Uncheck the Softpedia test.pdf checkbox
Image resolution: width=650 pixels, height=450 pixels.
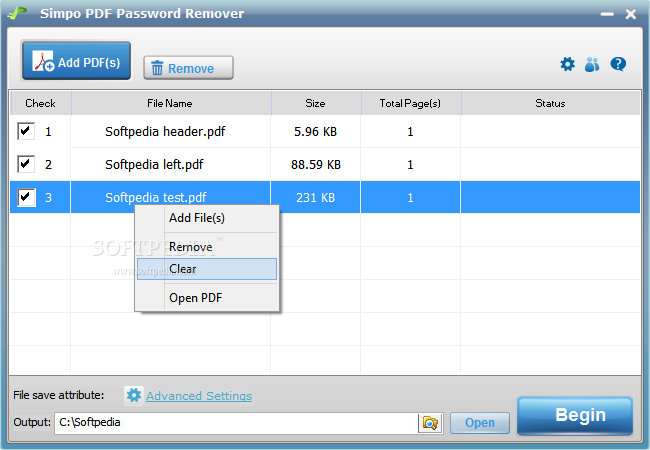(26, 197)
